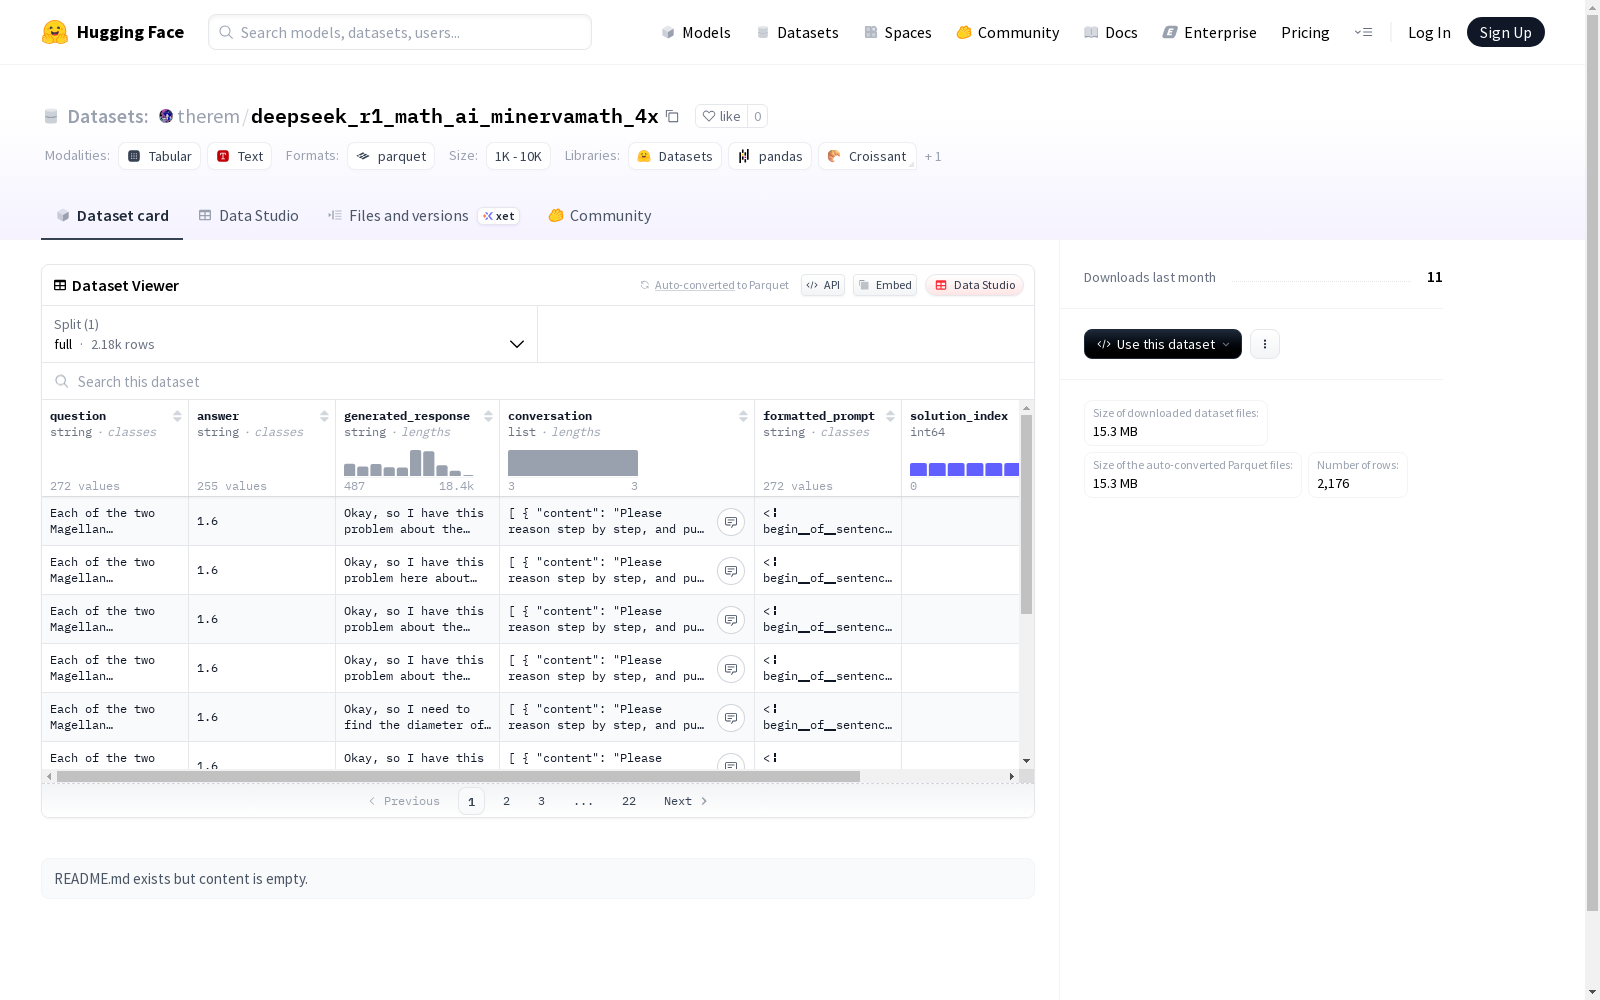Click first row question cell
Screen dimensions: 1600x1000
tap(115, 521)
